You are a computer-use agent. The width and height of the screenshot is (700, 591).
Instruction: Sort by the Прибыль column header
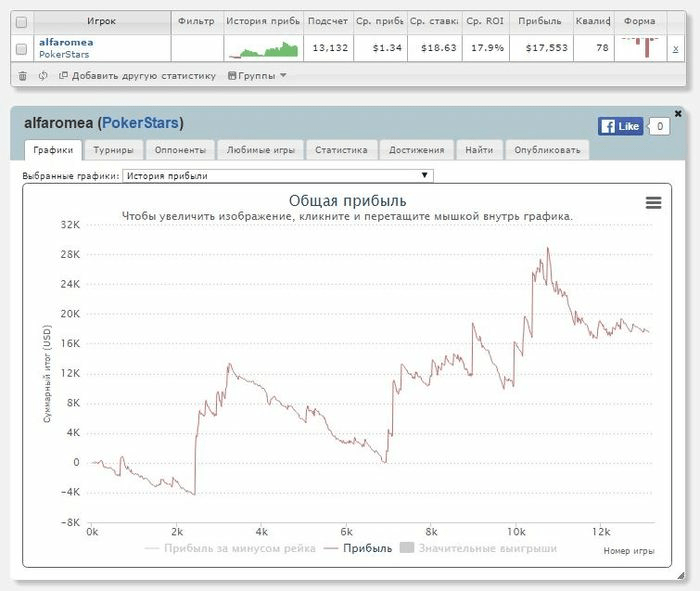tap(540, 21)
